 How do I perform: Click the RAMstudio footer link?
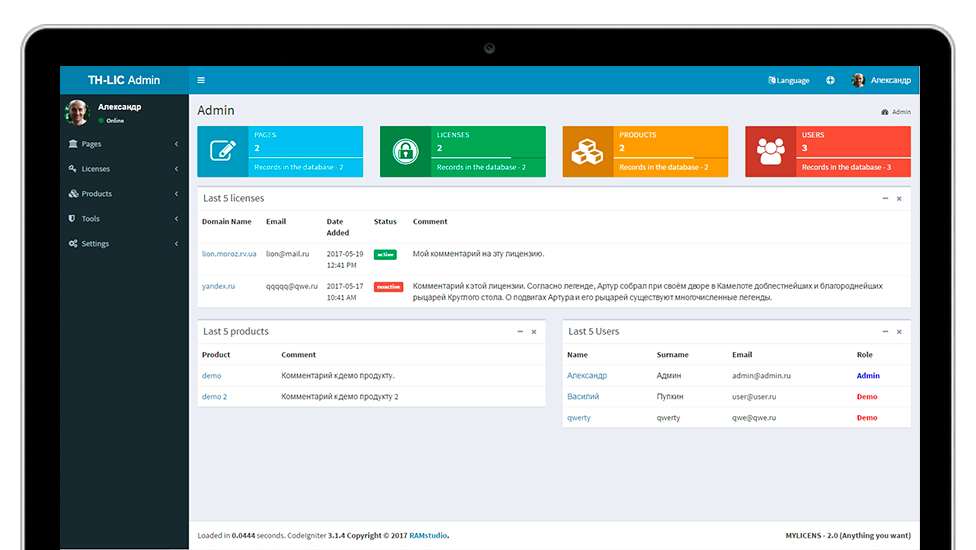[429, 535]
